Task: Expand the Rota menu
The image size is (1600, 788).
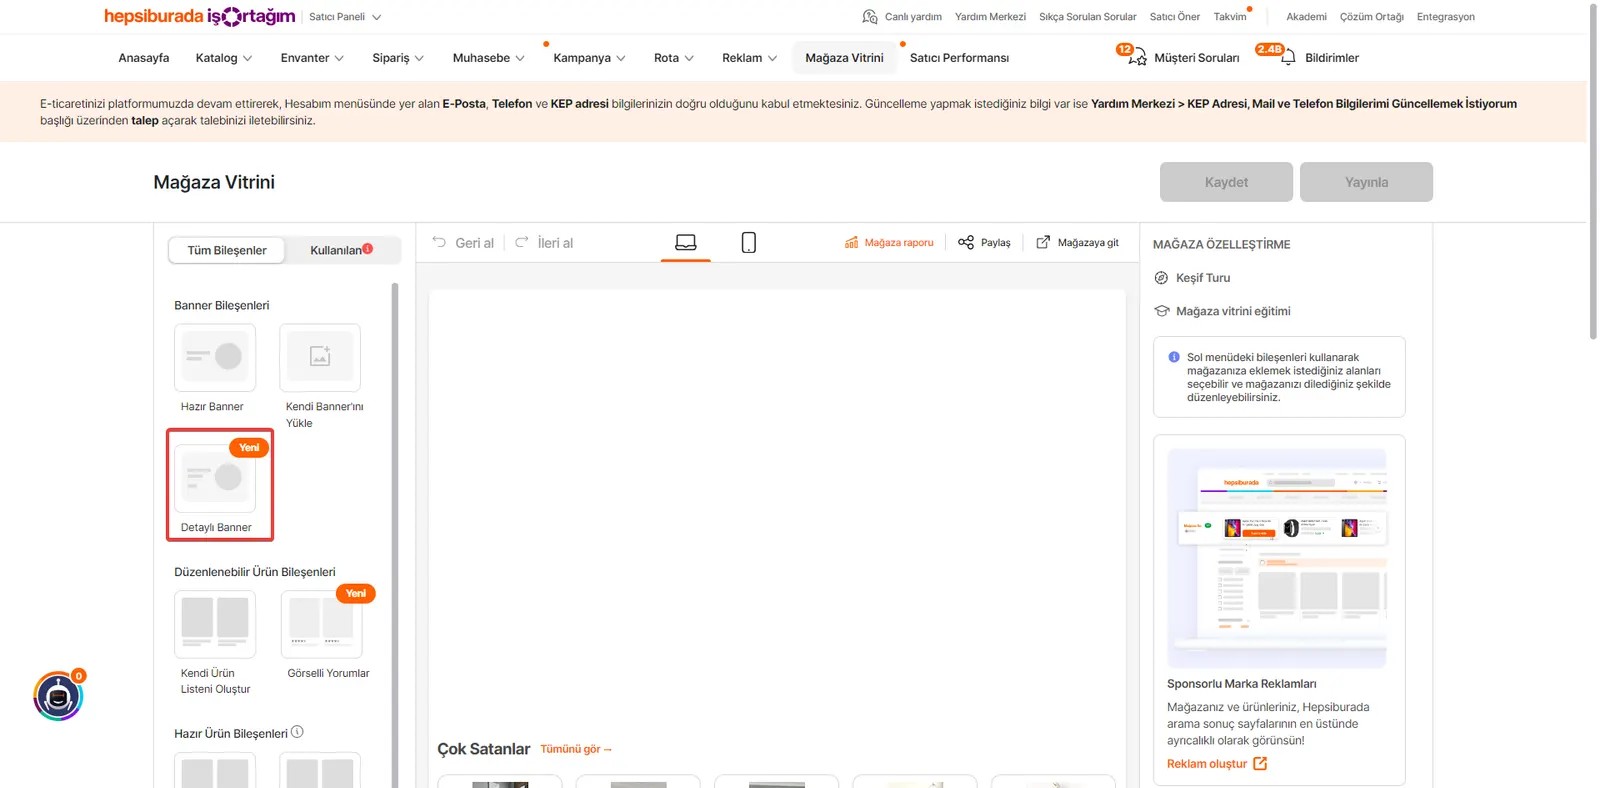Action: pos(674,58)
